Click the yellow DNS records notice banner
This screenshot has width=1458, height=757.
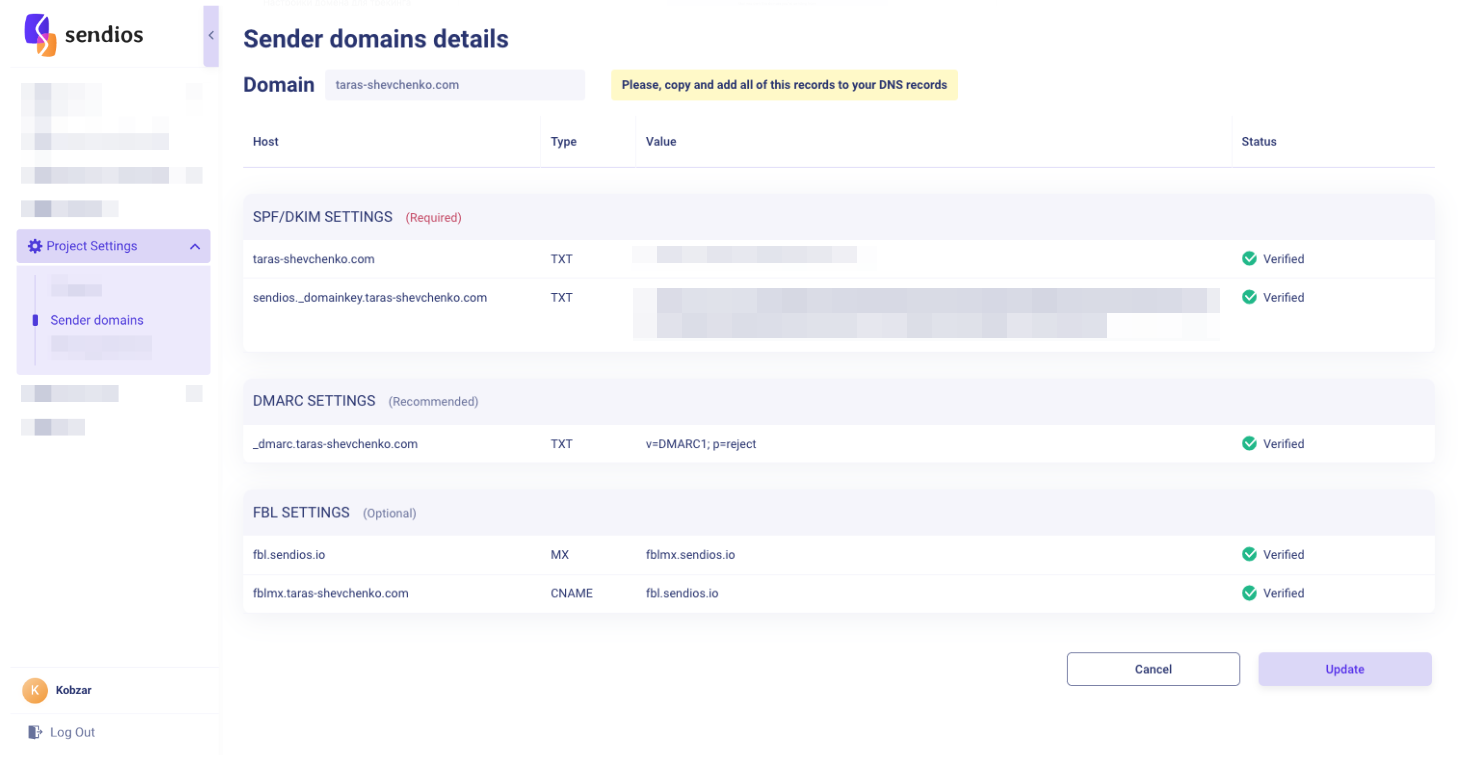784,85
